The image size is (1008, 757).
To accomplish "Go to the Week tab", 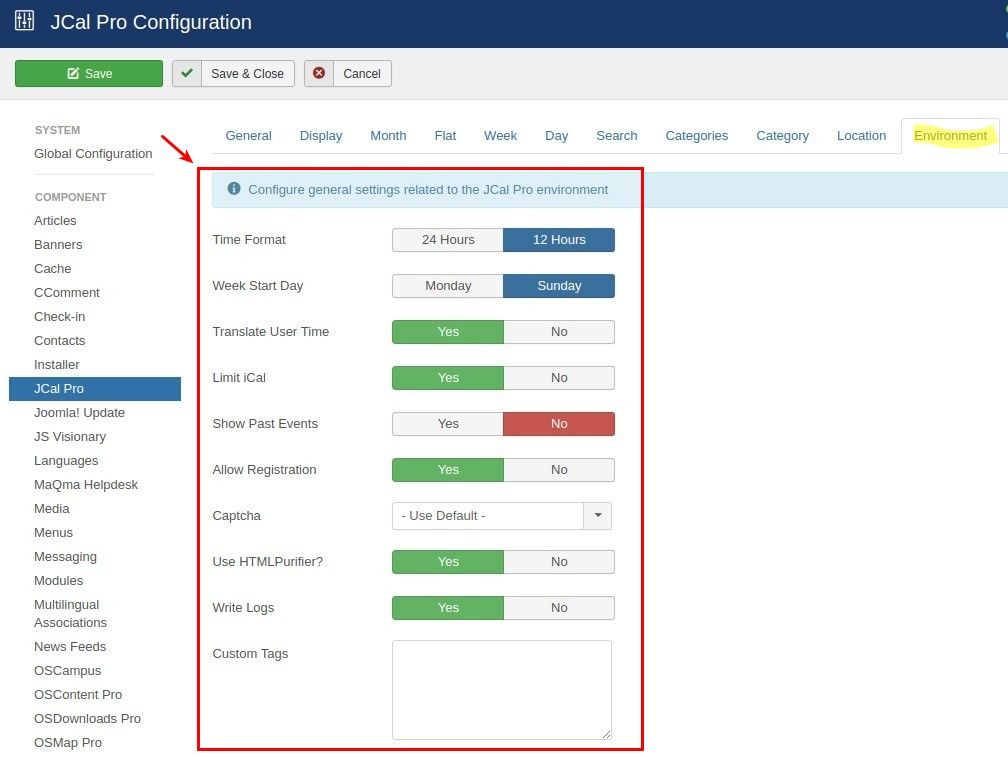I will tap(500, 136).
